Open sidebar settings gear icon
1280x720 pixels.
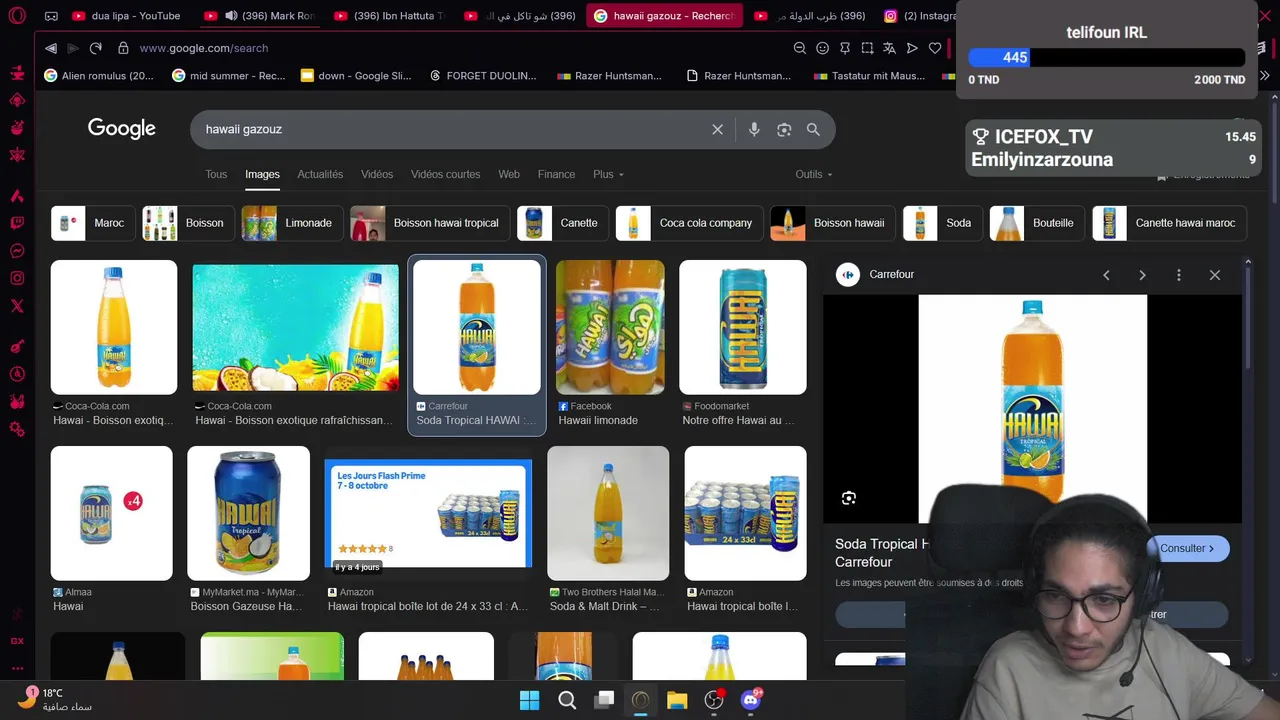17,429
